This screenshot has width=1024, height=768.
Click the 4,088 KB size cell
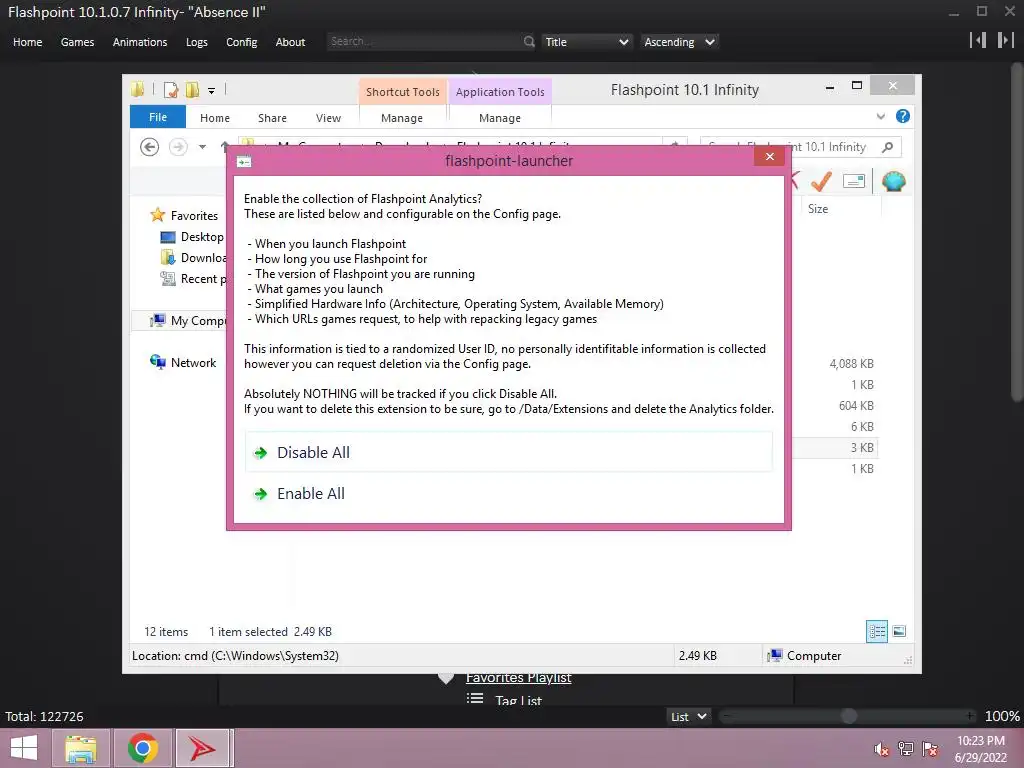tap(851, 364)
